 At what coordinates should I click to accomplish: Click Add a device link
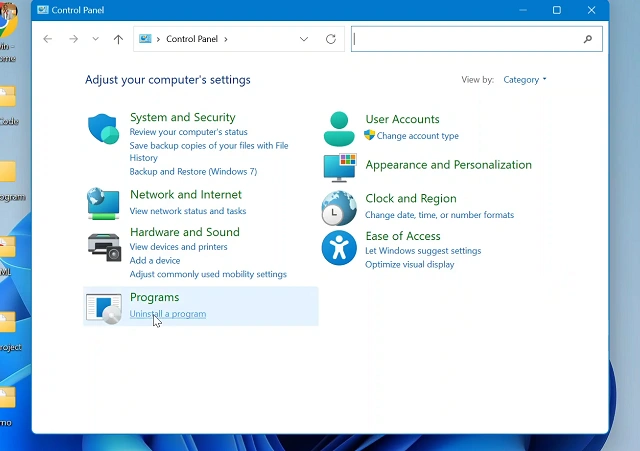tap(155, 260)
